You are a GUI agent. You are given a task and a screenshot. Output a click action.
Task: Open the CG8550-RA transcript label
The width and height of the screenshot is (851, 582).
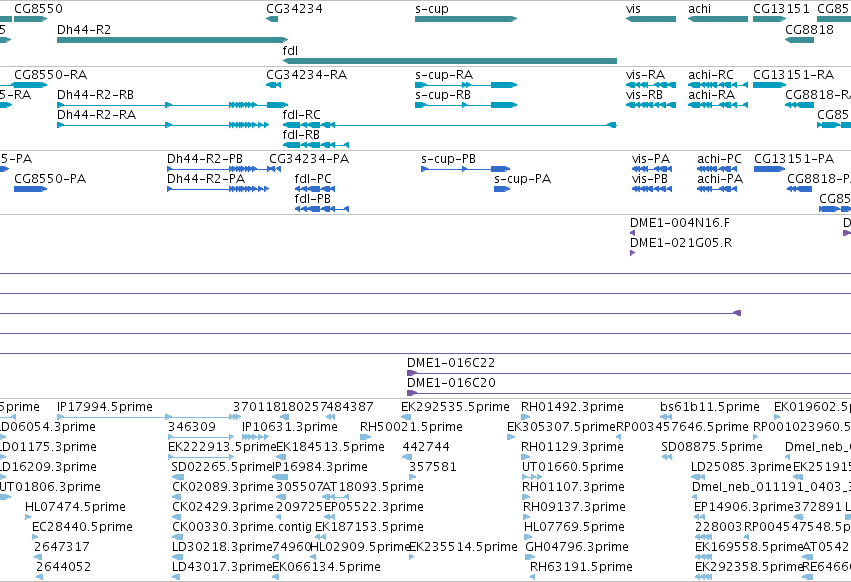[50, 74]
